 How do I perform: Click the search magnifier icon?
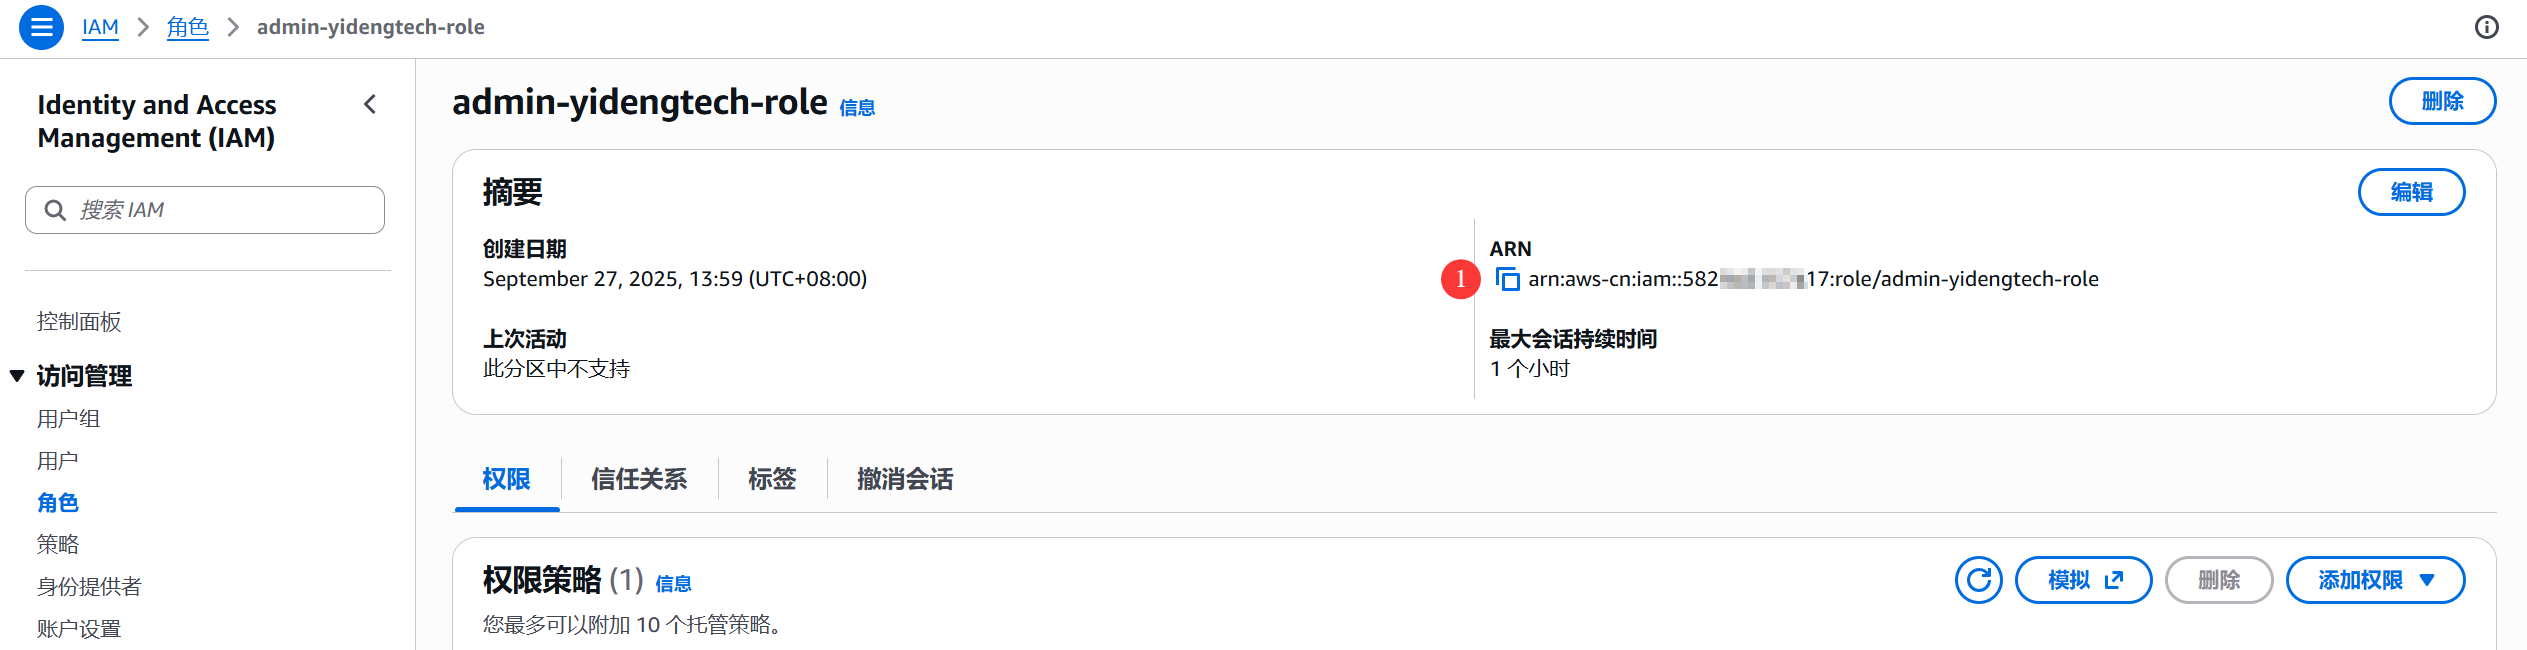click(56, 210)
